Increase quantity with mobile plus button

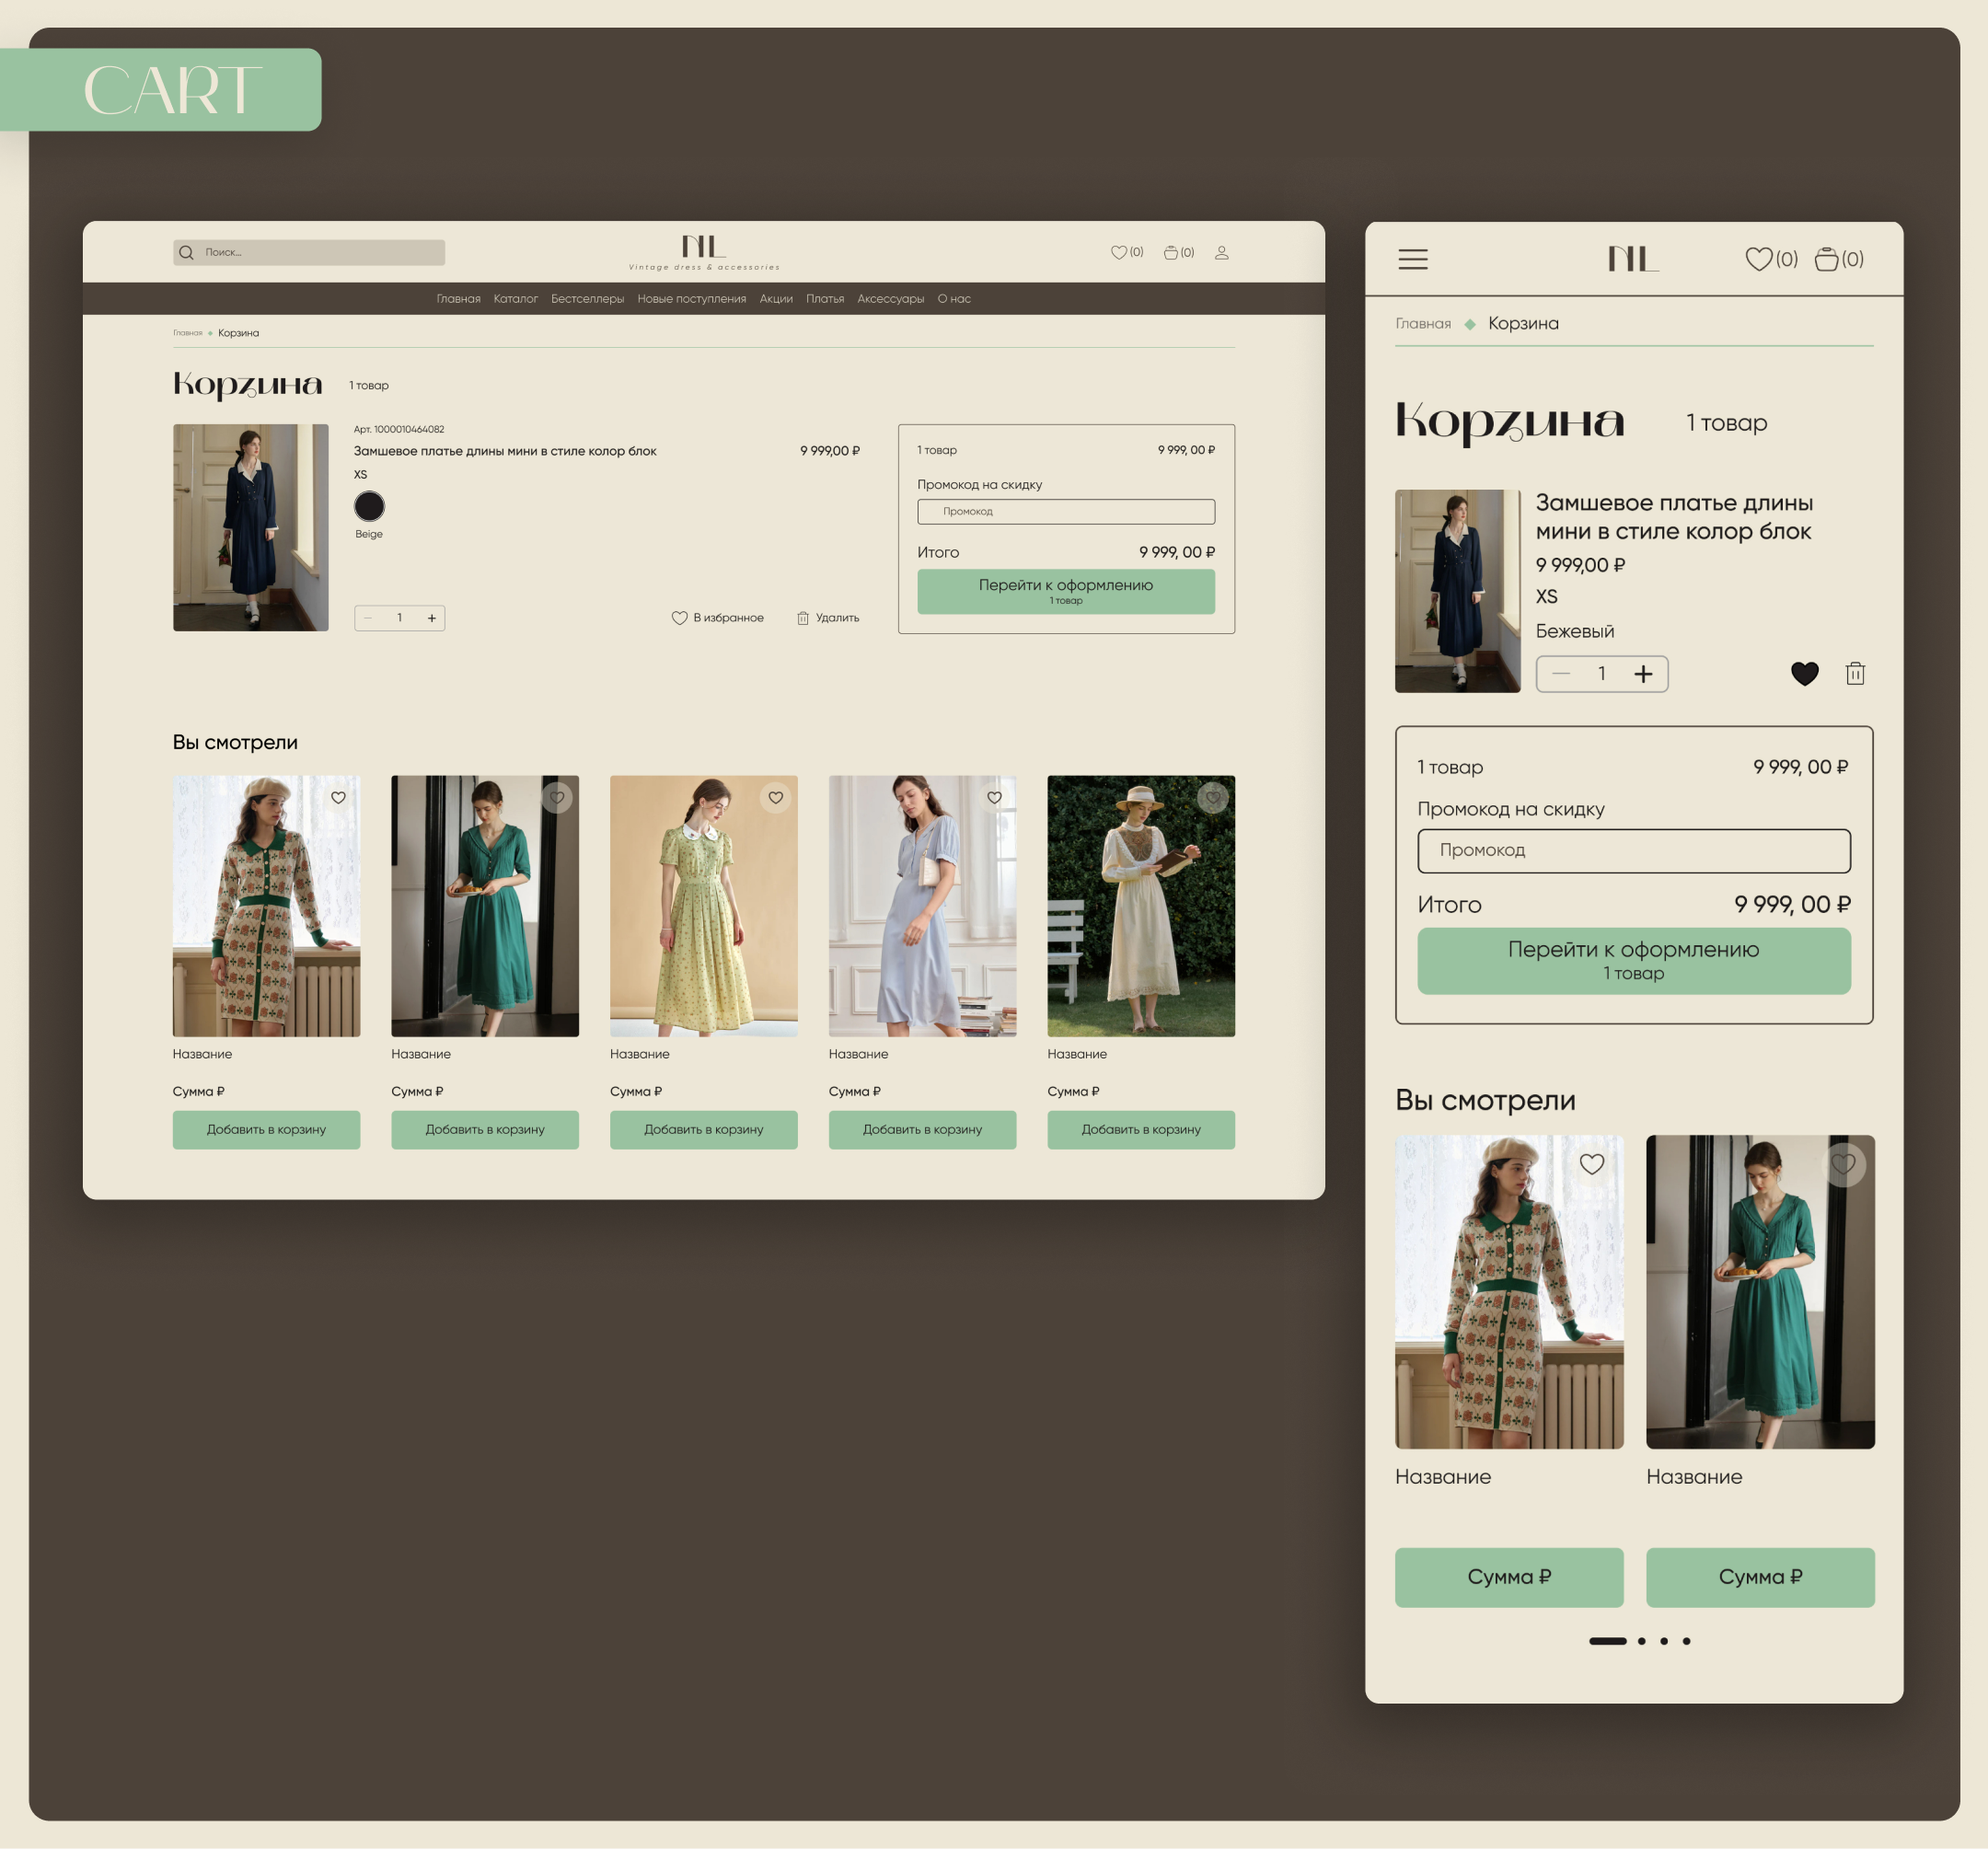tap(1643, 673)
